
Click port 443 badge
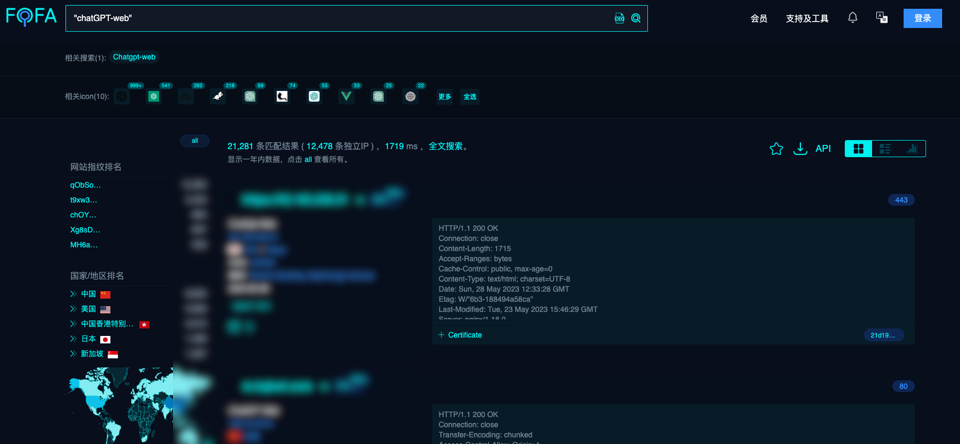(901, 200)
